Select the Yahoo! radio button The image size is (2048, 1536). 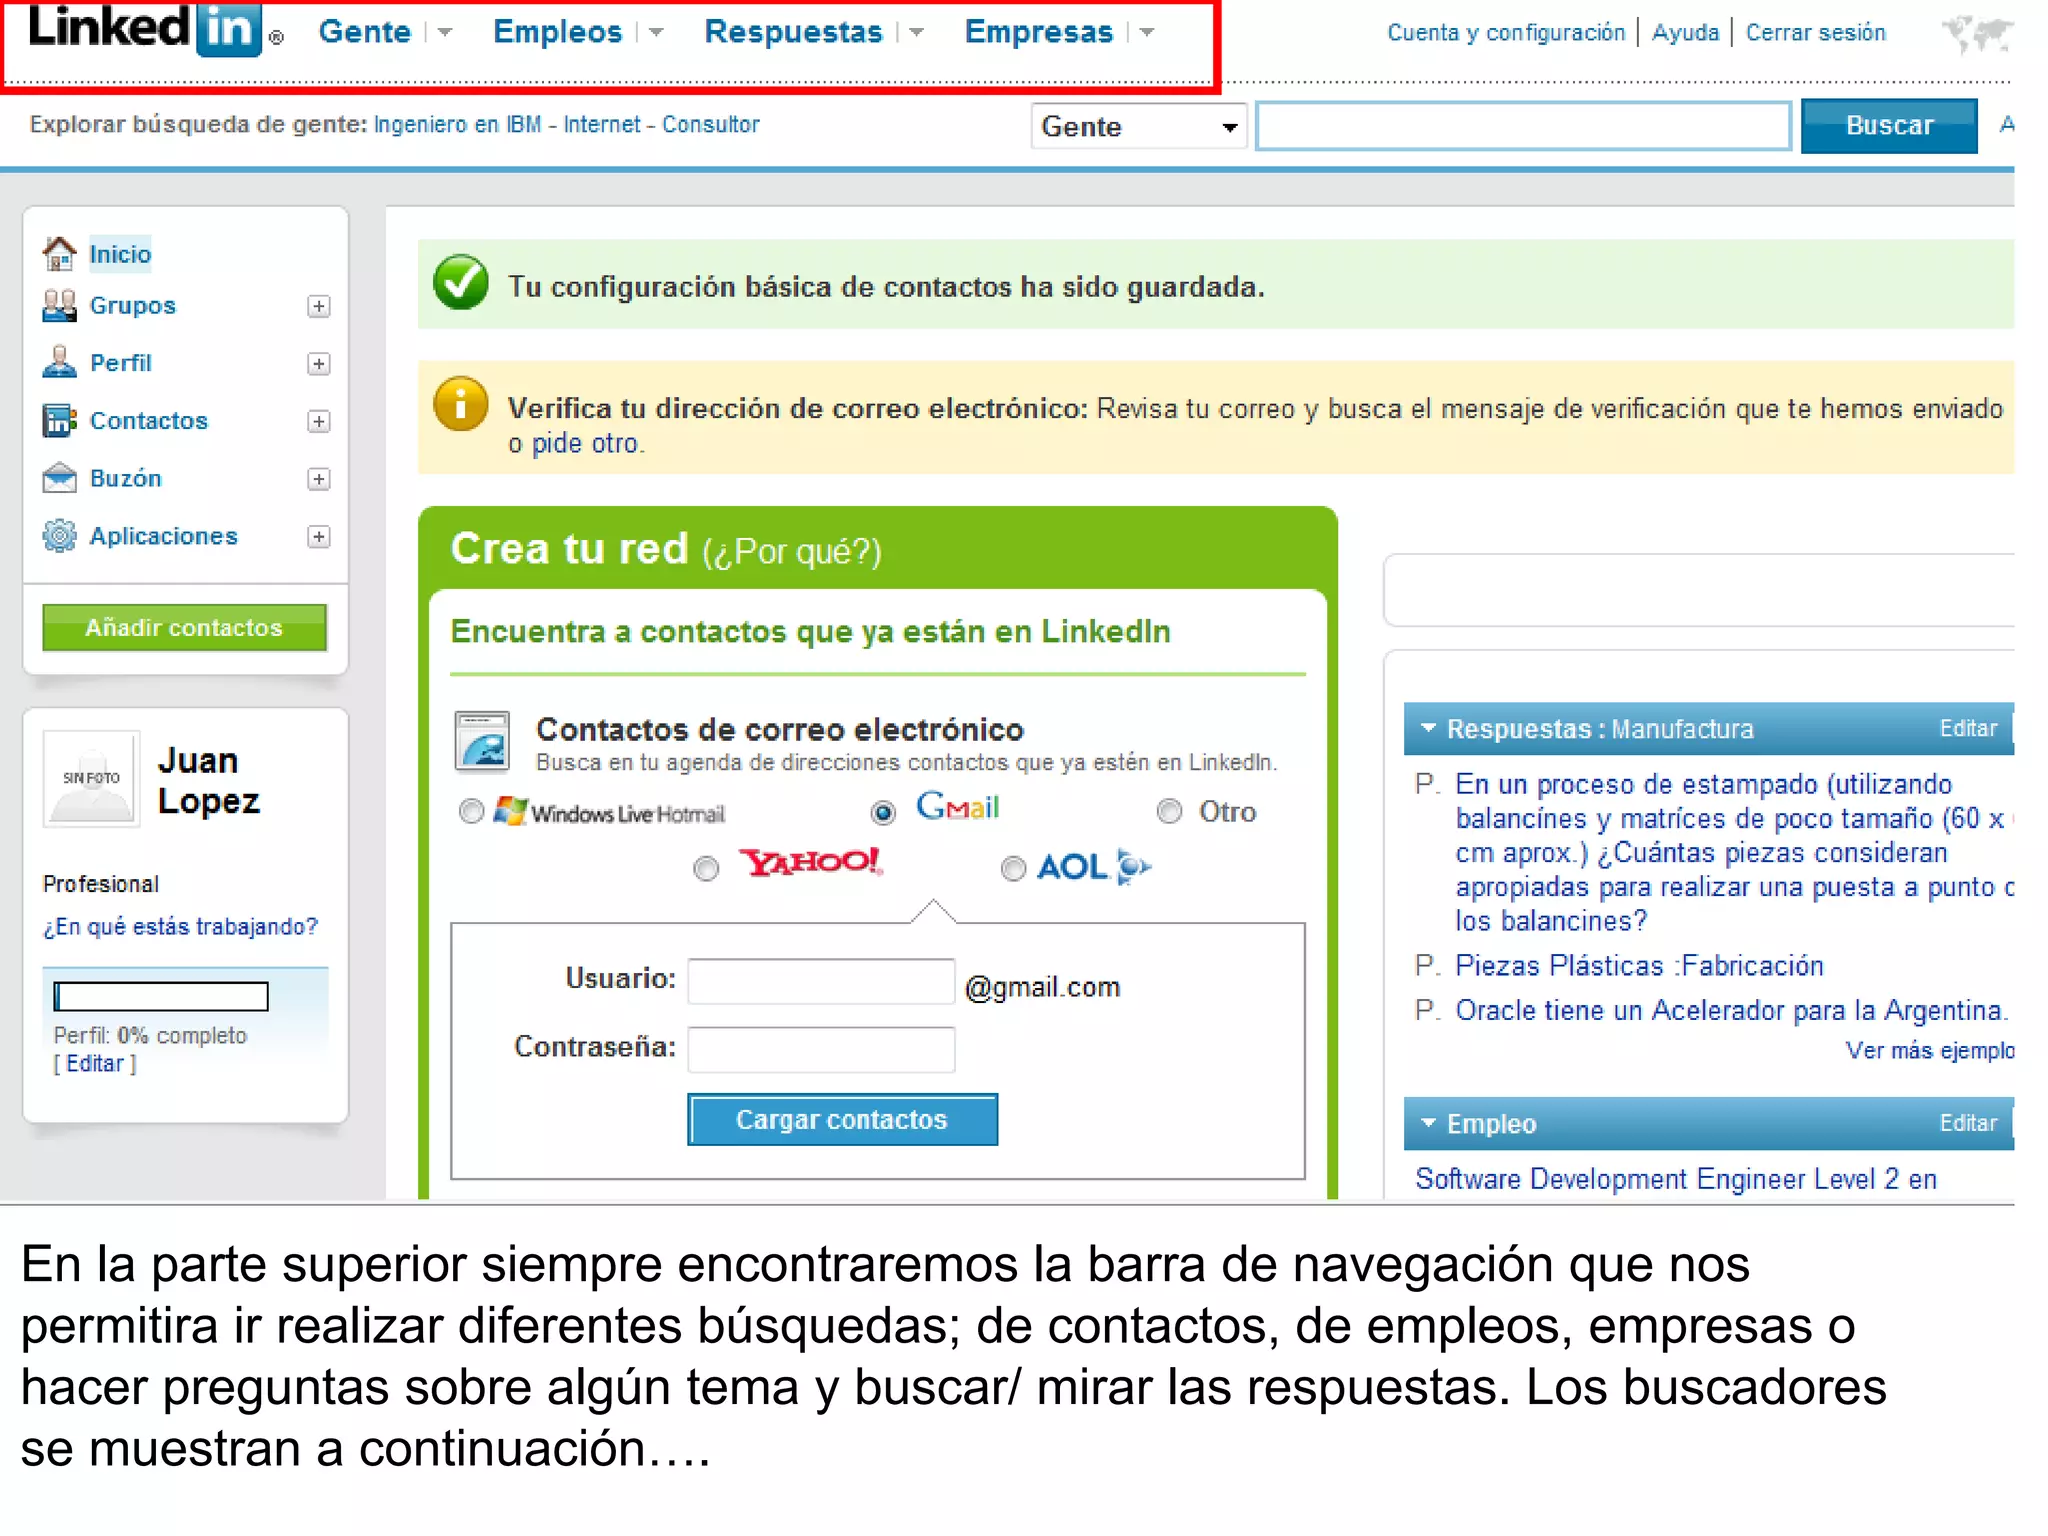[x=706, y=868]
